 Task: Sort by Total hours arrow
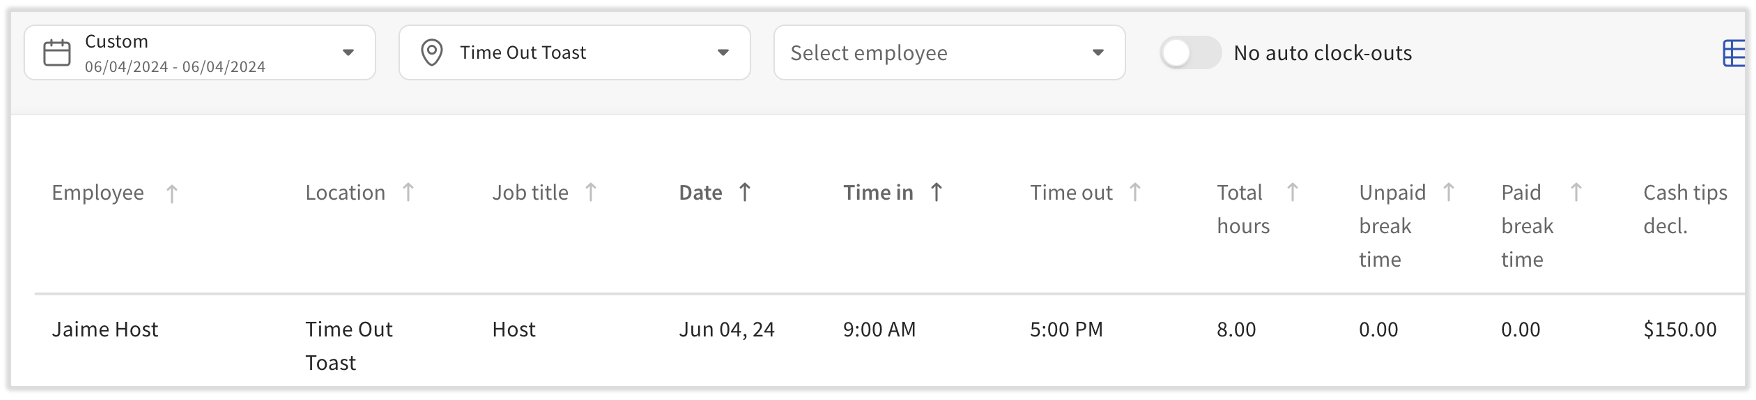[1292, 192]
